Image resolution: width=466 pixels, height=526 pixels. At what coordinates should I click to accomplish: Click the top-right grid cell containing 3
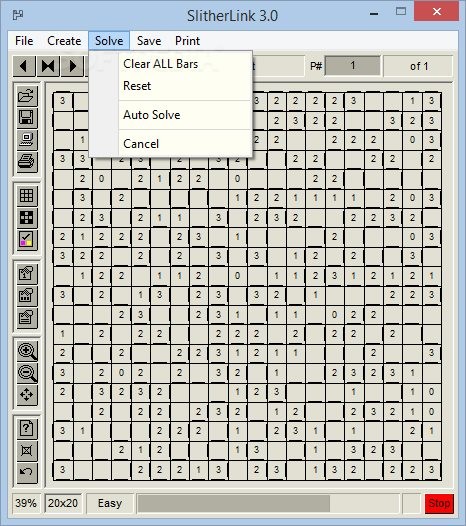(x=431, y=101)
